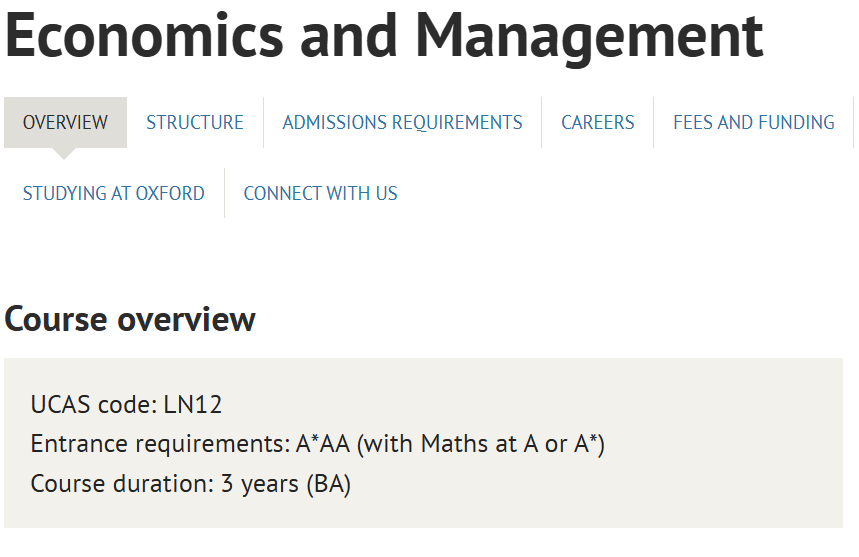Screen dimensions: 859x557
Task: Click the Connect With Us tab
Action: point(320,194)
